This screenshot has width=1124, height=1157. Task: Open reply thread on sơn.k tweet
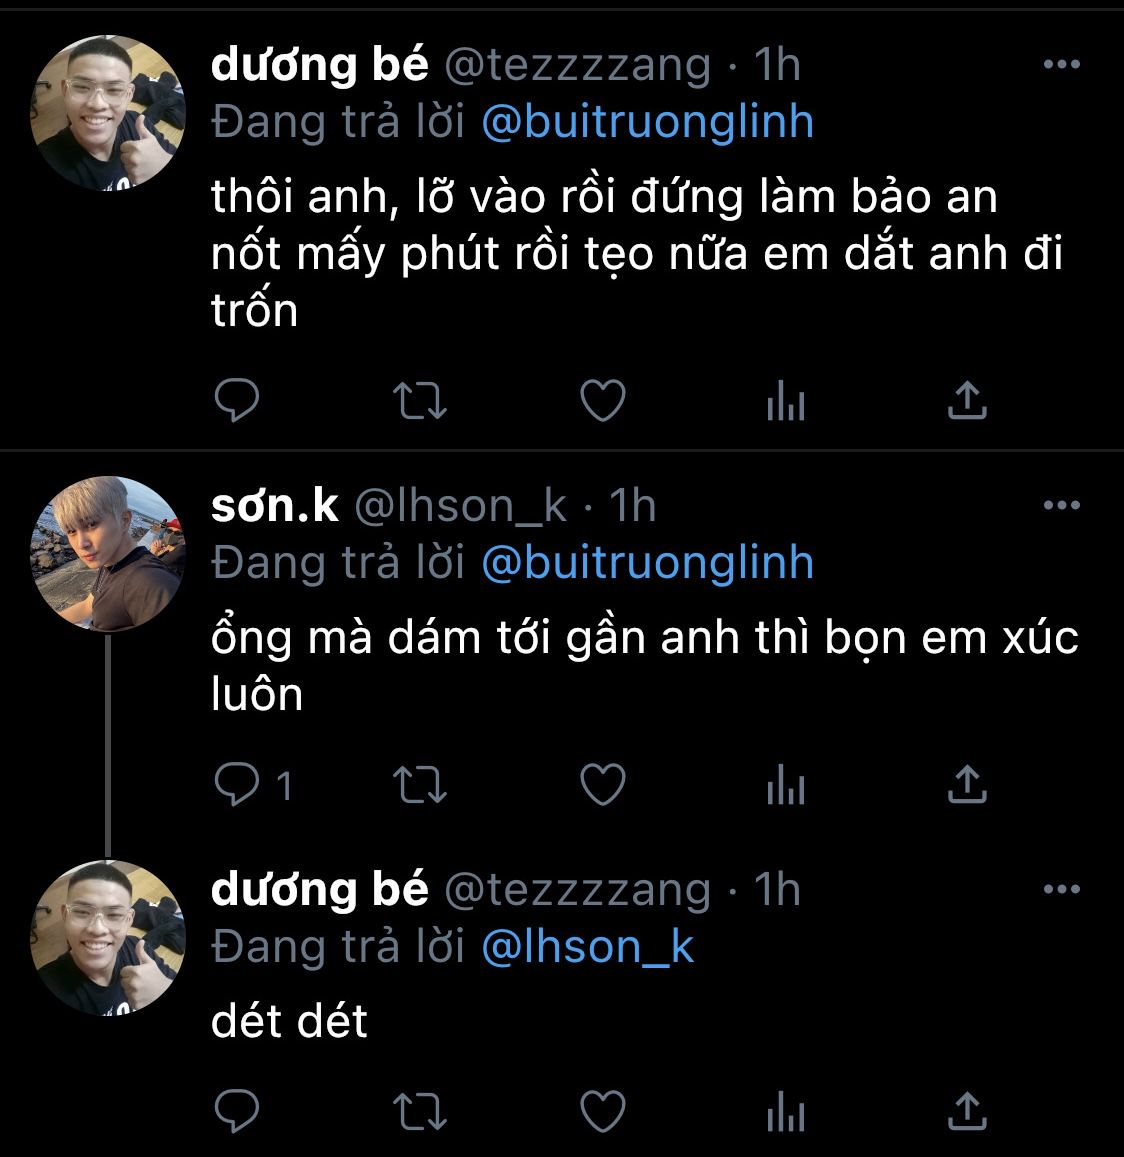pyautogui.click(x=237, y=785)
